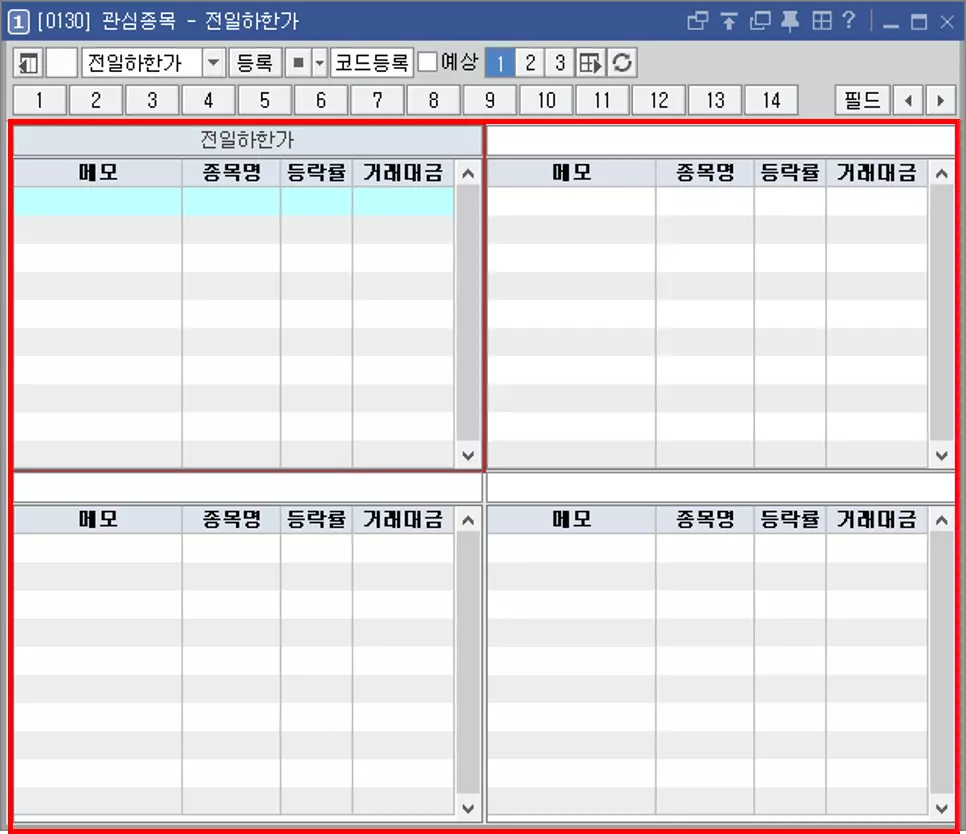
Task: Switch to group tab 1
Action: (x=40, y=100)
